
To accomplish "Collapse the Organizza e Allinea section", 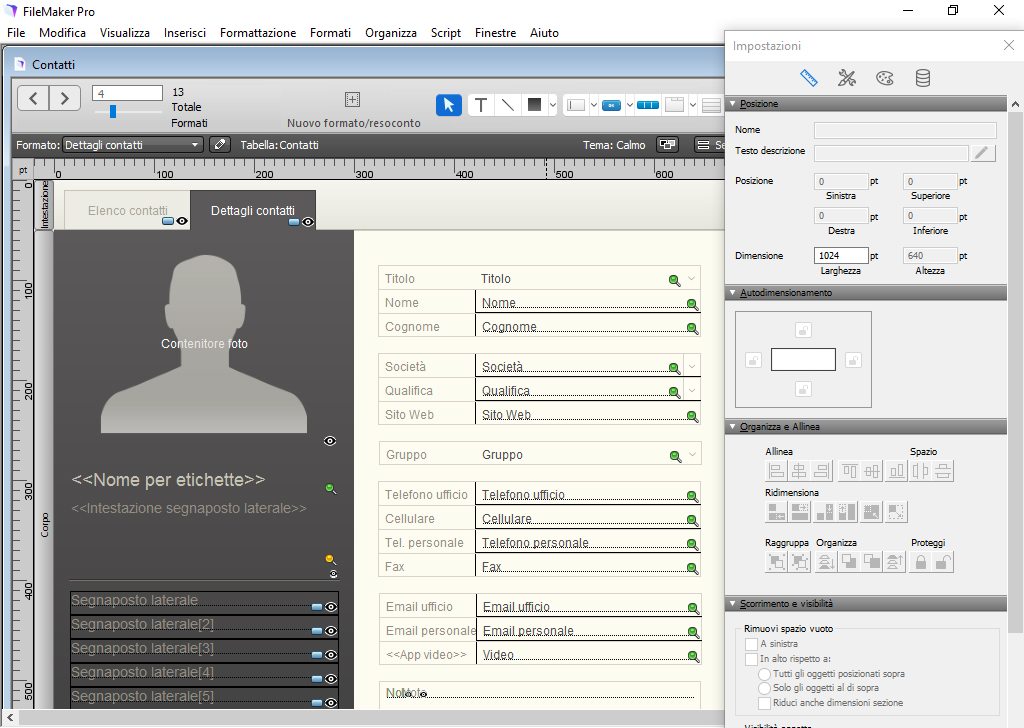I will (733, 427).
